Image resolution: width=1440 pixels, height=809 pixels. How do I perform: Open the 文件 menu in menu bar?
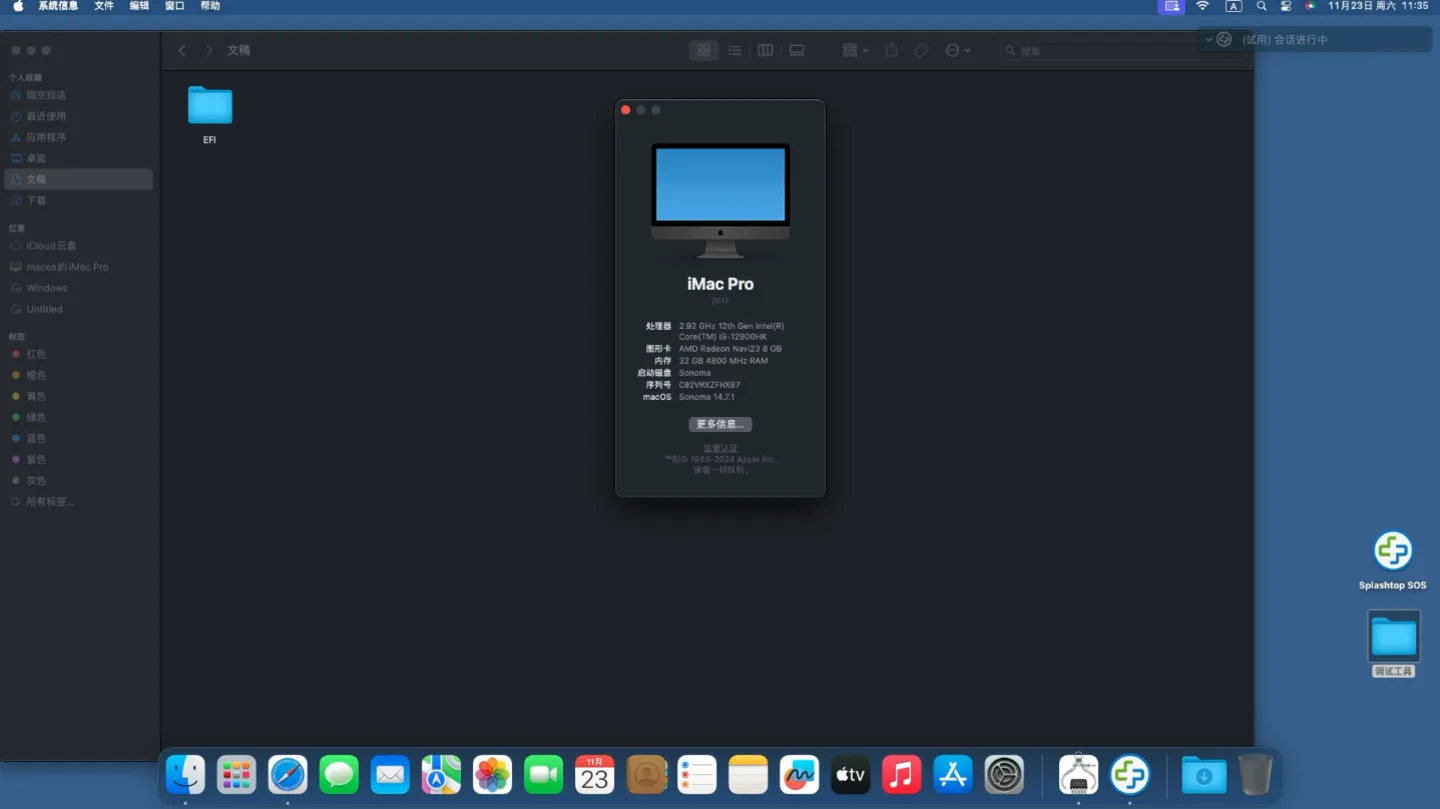point(104,6)
